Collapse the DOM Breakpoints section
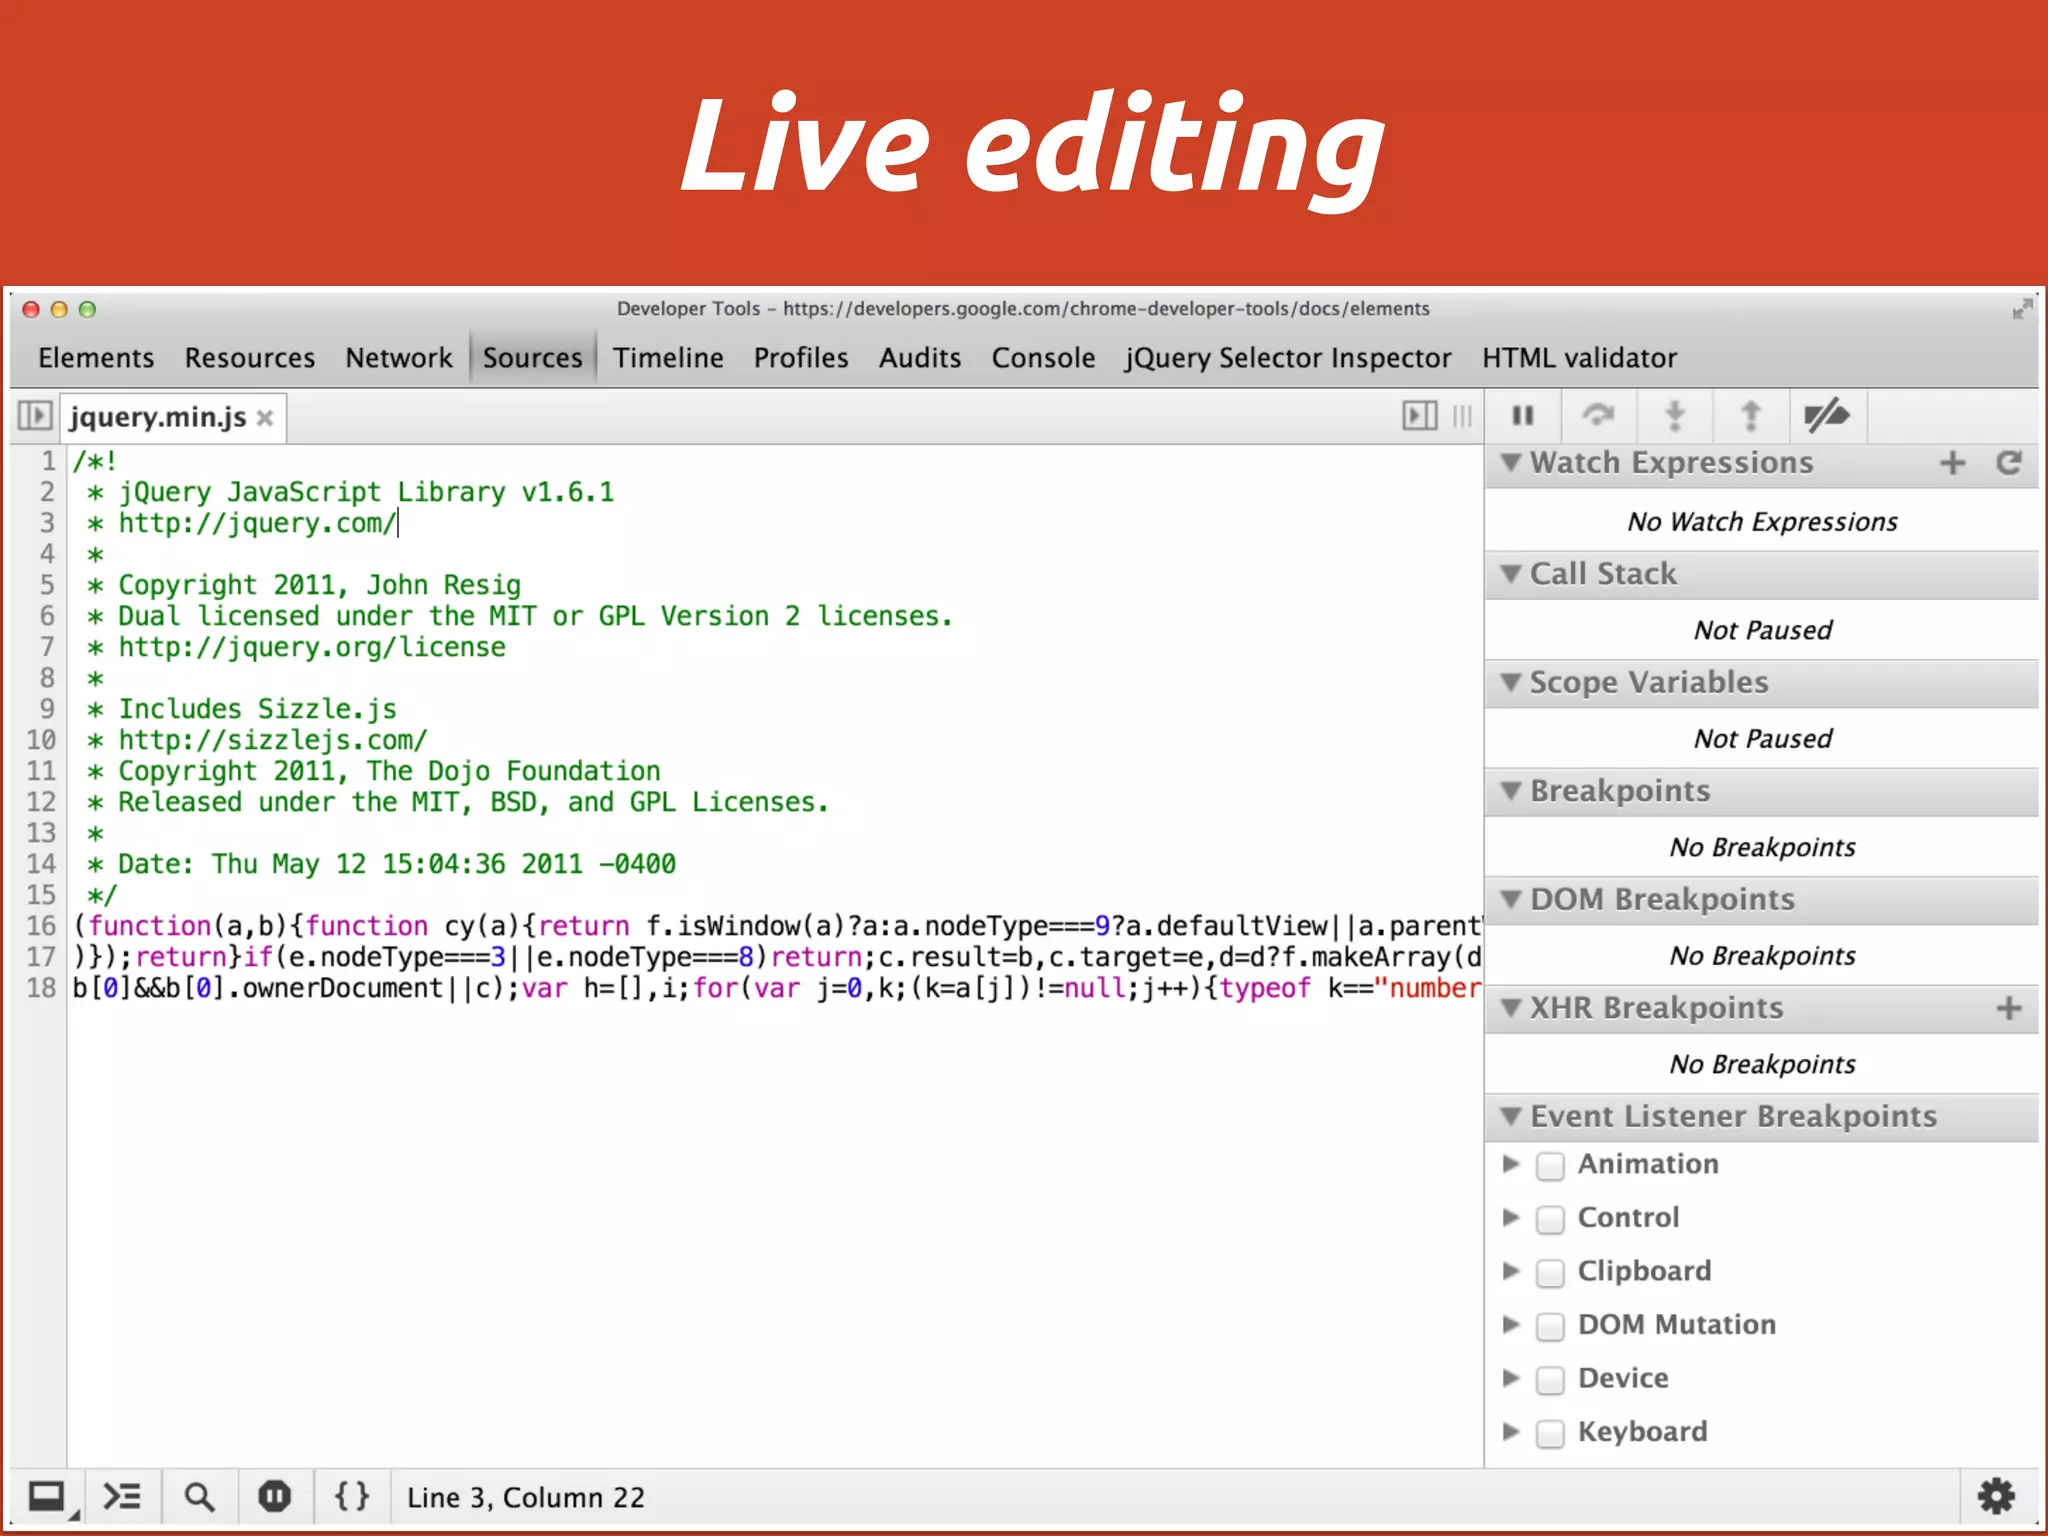The width and height of the screenshot is (2048, 1536). point(1511,899)
